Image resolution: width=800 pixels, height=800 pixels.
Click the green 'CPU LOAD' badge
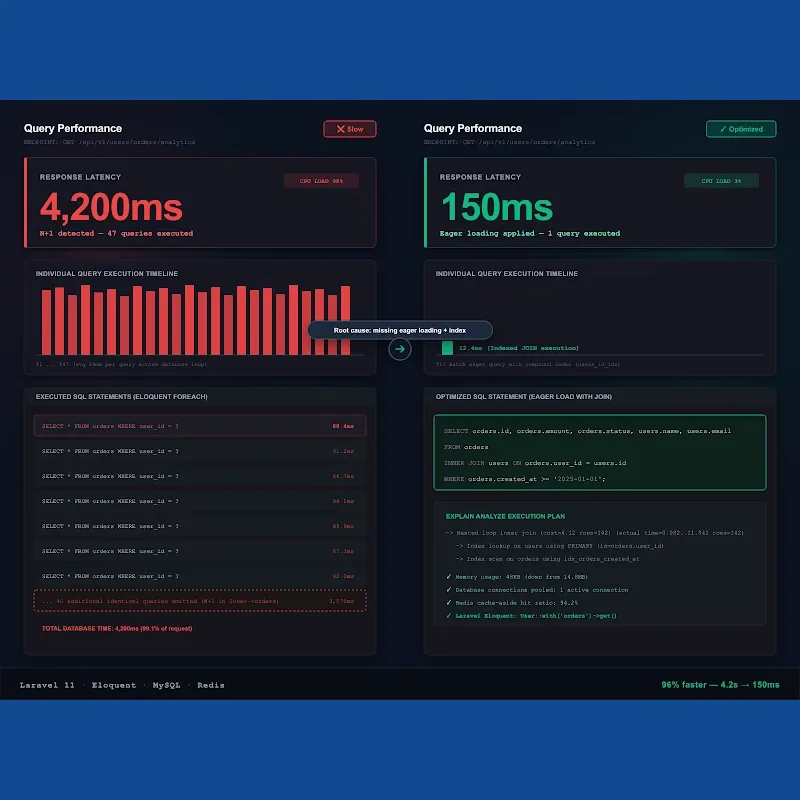coord(721,181)
